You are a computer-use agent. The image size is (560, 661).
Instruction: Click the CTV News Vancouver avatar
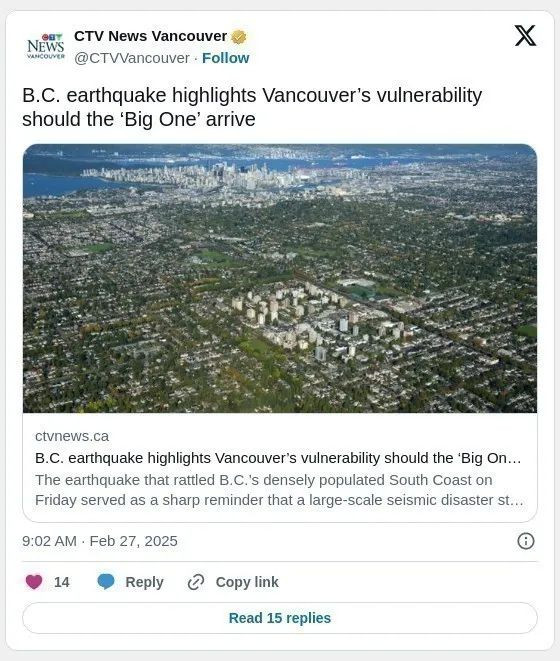click(46, 47)
